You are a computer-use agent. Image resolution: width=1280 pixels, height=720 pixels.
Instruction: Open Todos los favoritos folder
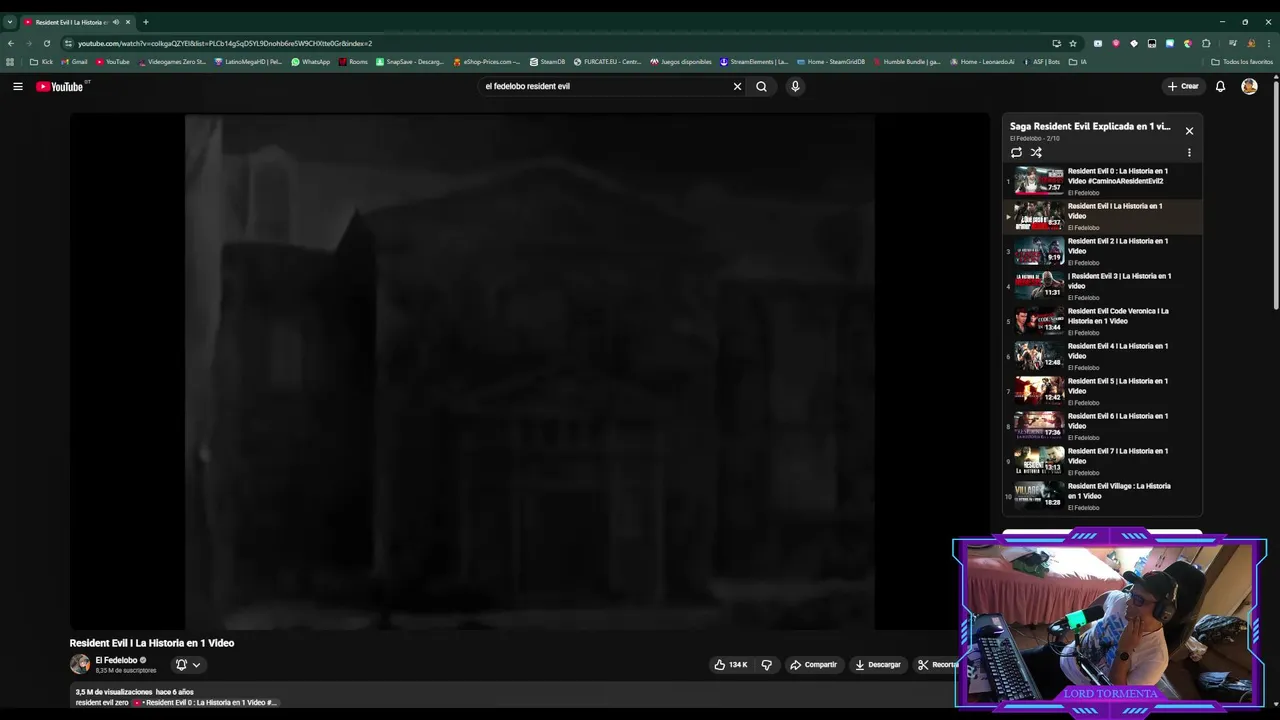tap(1242, 62)
